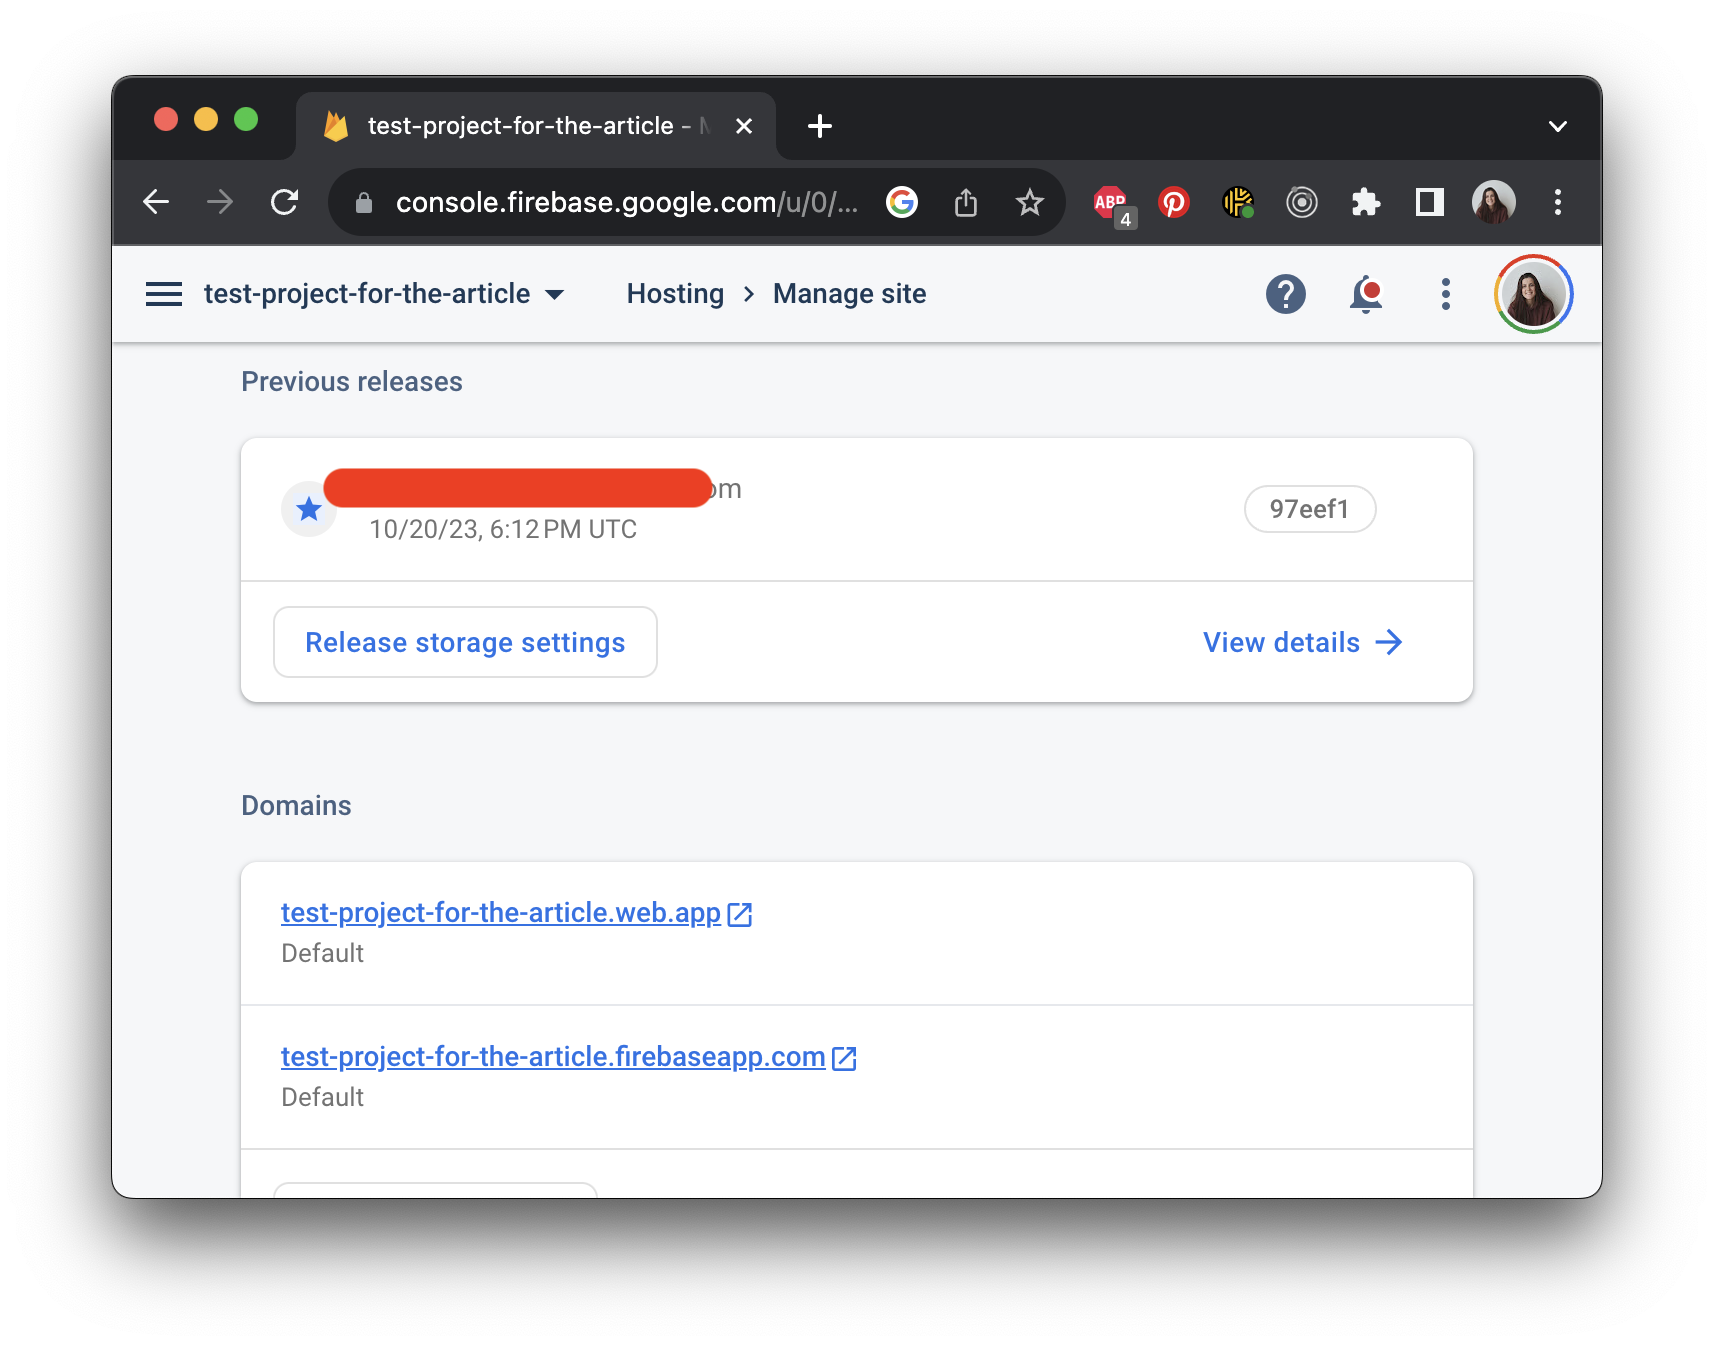1714x1346 pixels.
Task: Open View details for the release
Action: (1302, 642)
